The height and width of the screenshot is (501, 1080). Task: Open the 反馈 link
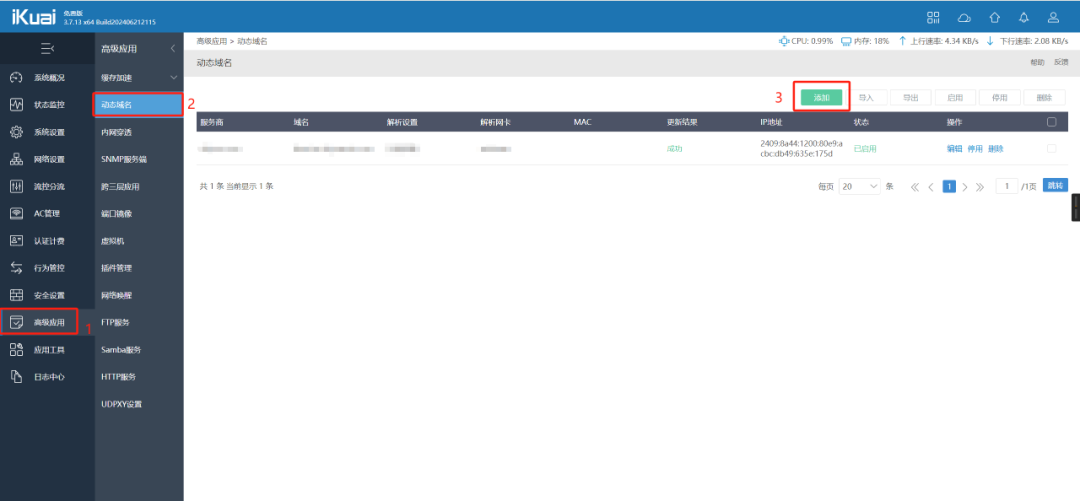pyautogui.click(x=1061, y=63)
